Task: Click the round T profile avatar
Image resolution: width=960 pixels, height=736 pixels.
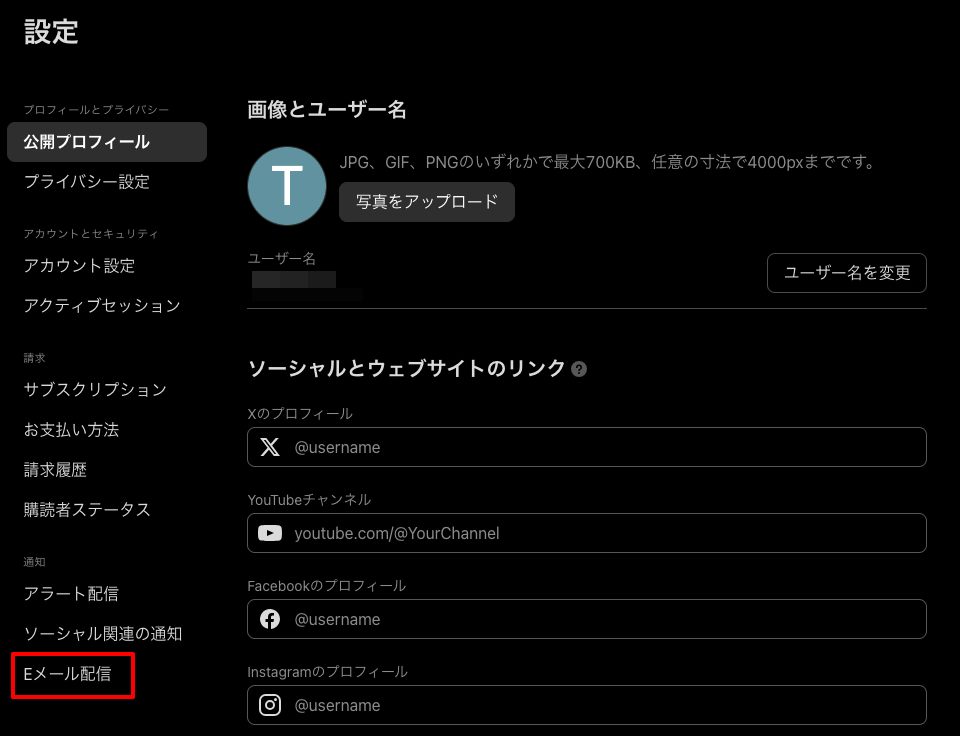Action: (287, 186)
